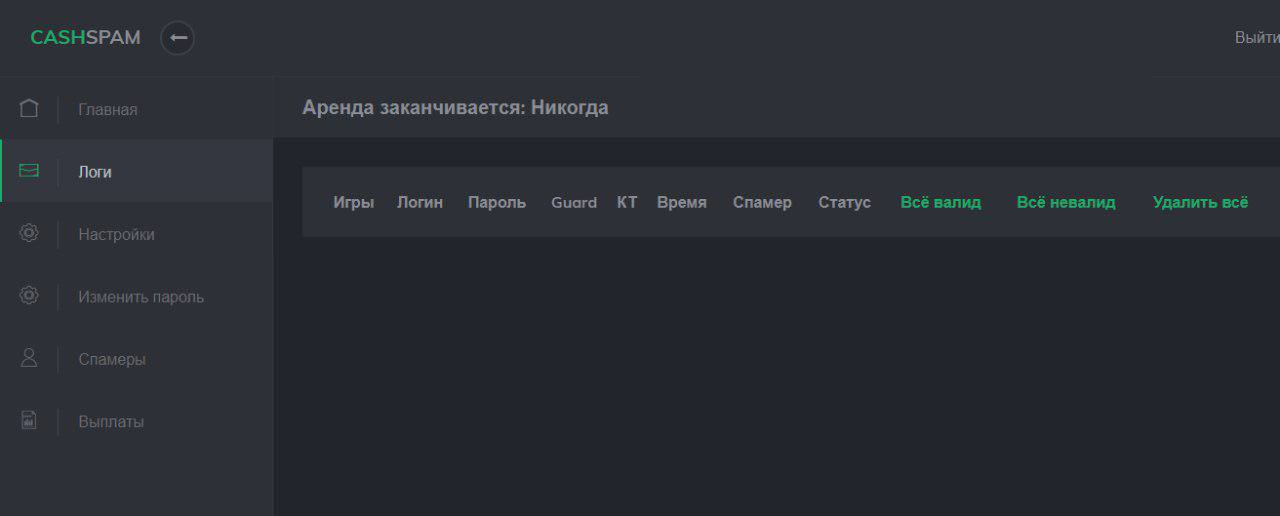Image resolution: width=1280 pixels, height=516 pixels.
Task: Click the Статус column header
Action: (x=844, y=202)
